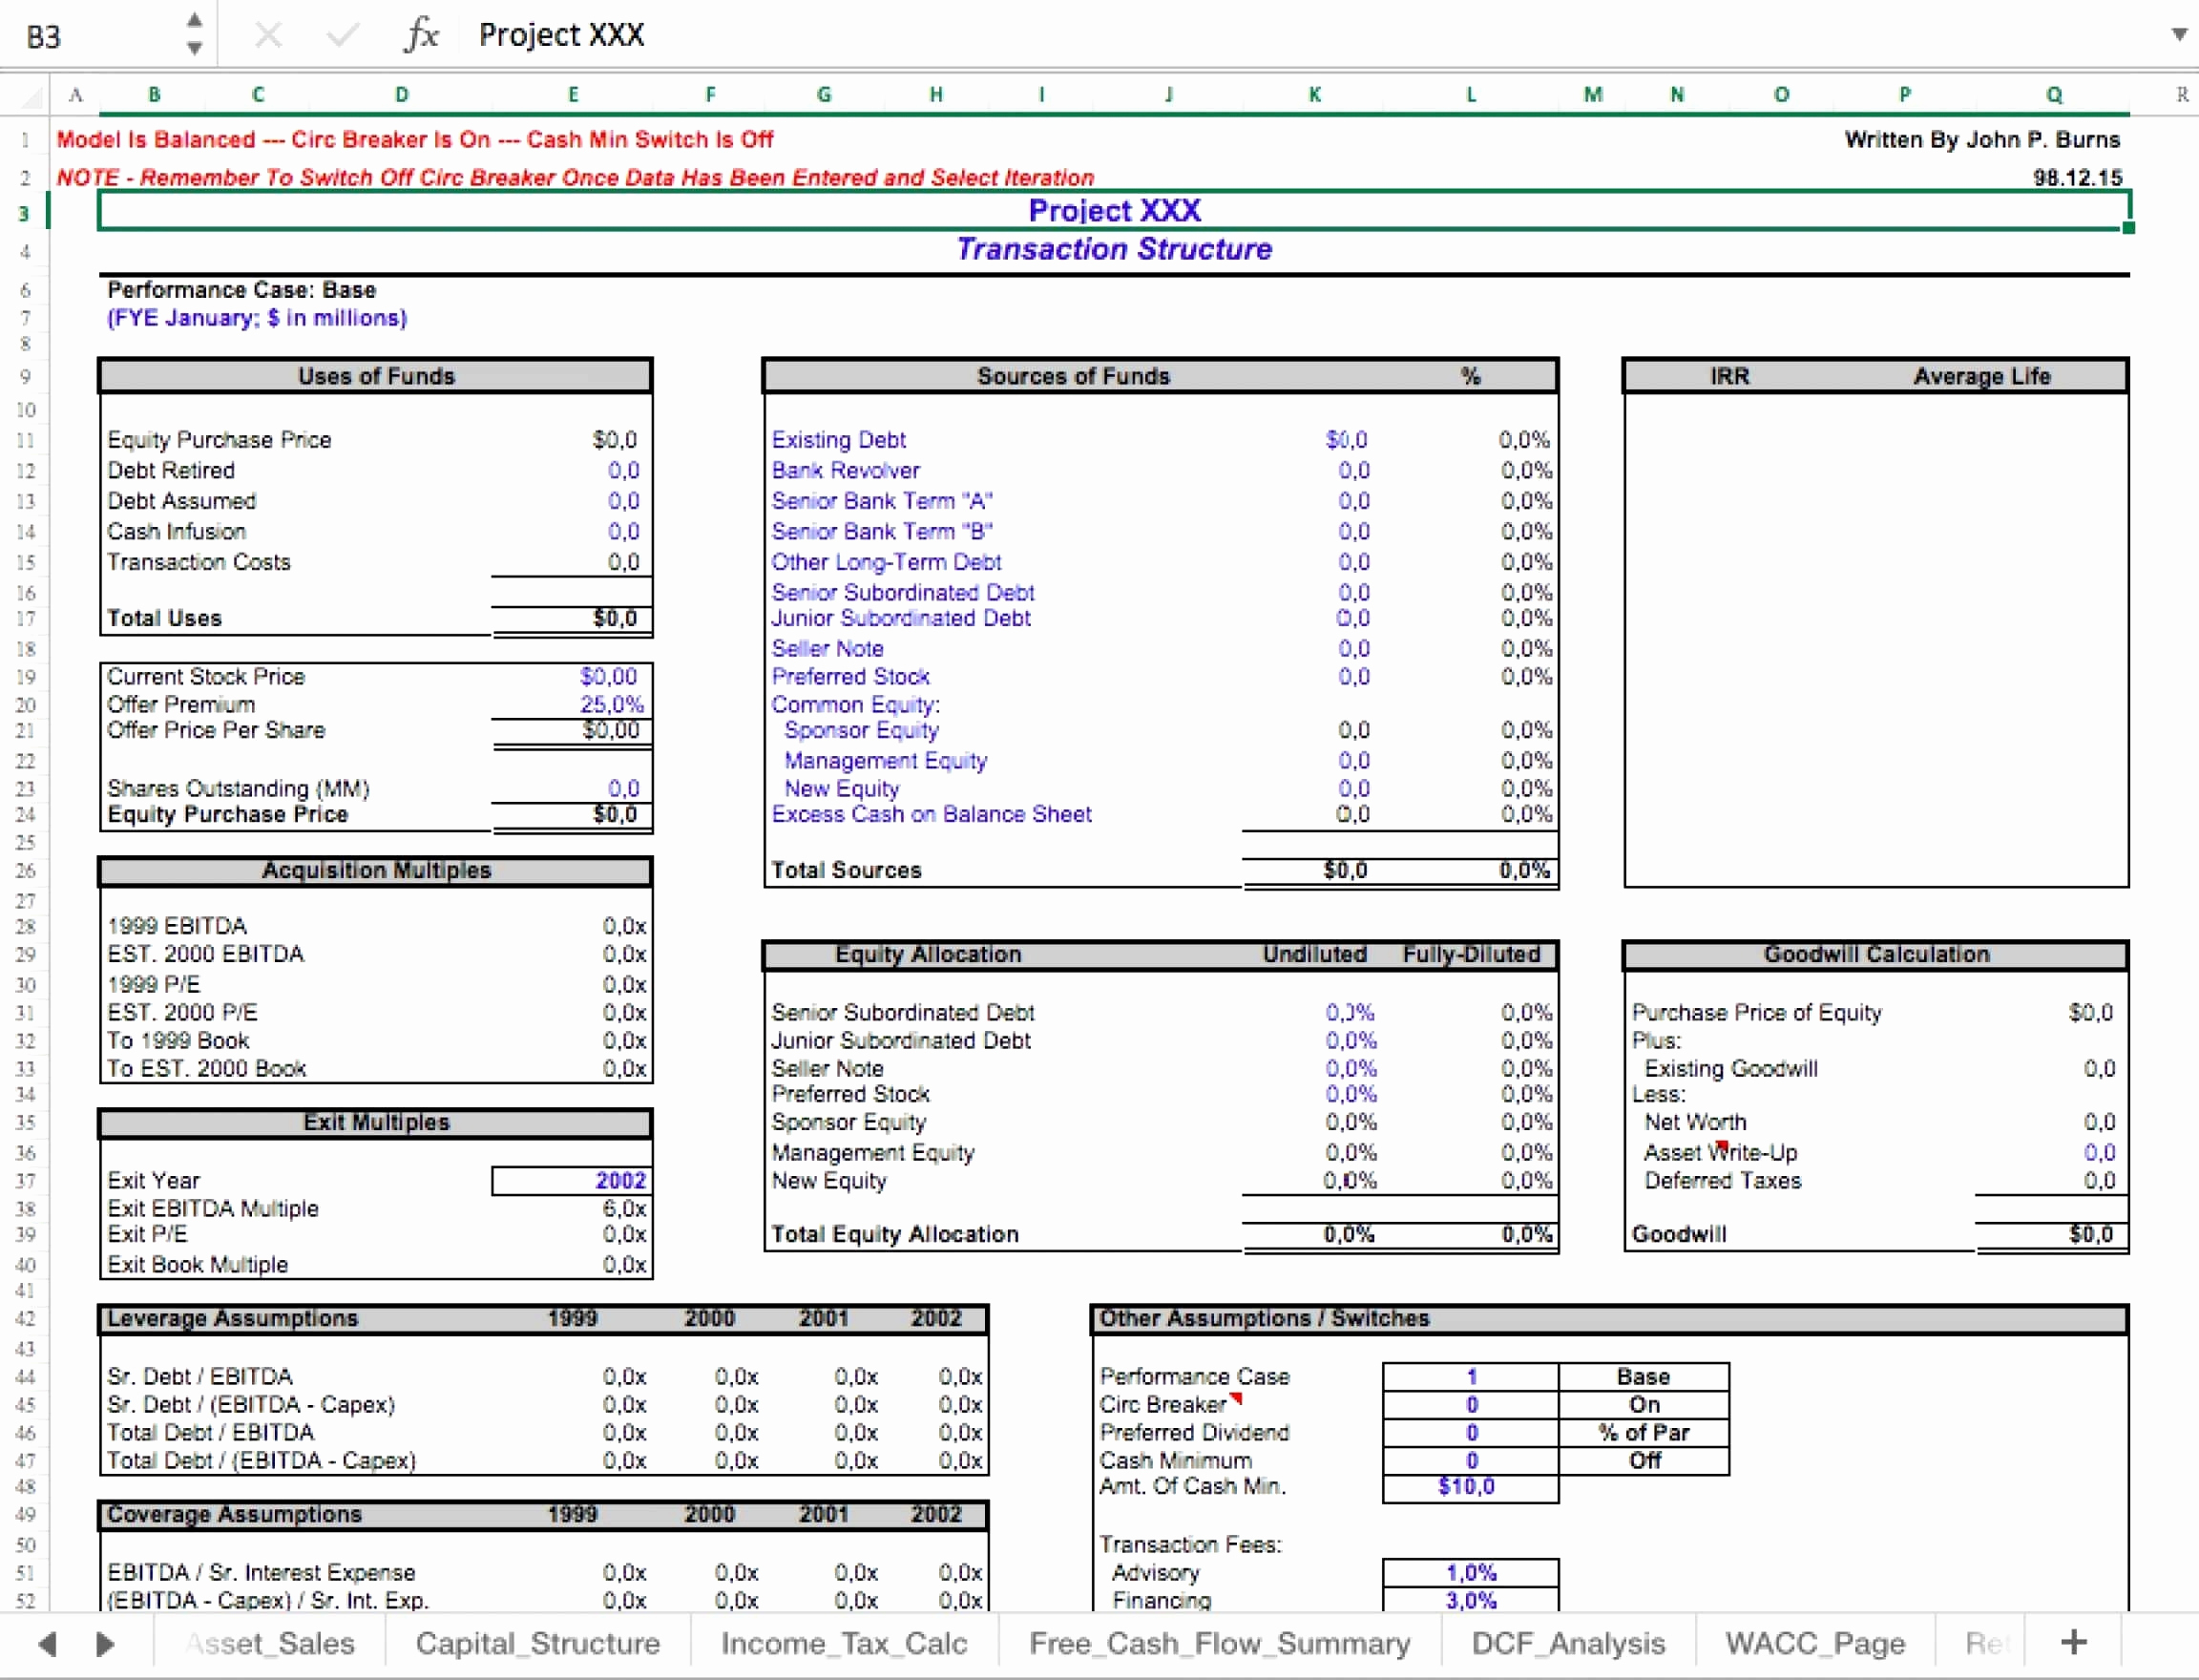Viewport: 2199px width, 1680px height.
Task: Add a new sheet with plus icon
Action: click(2073, 1642)
